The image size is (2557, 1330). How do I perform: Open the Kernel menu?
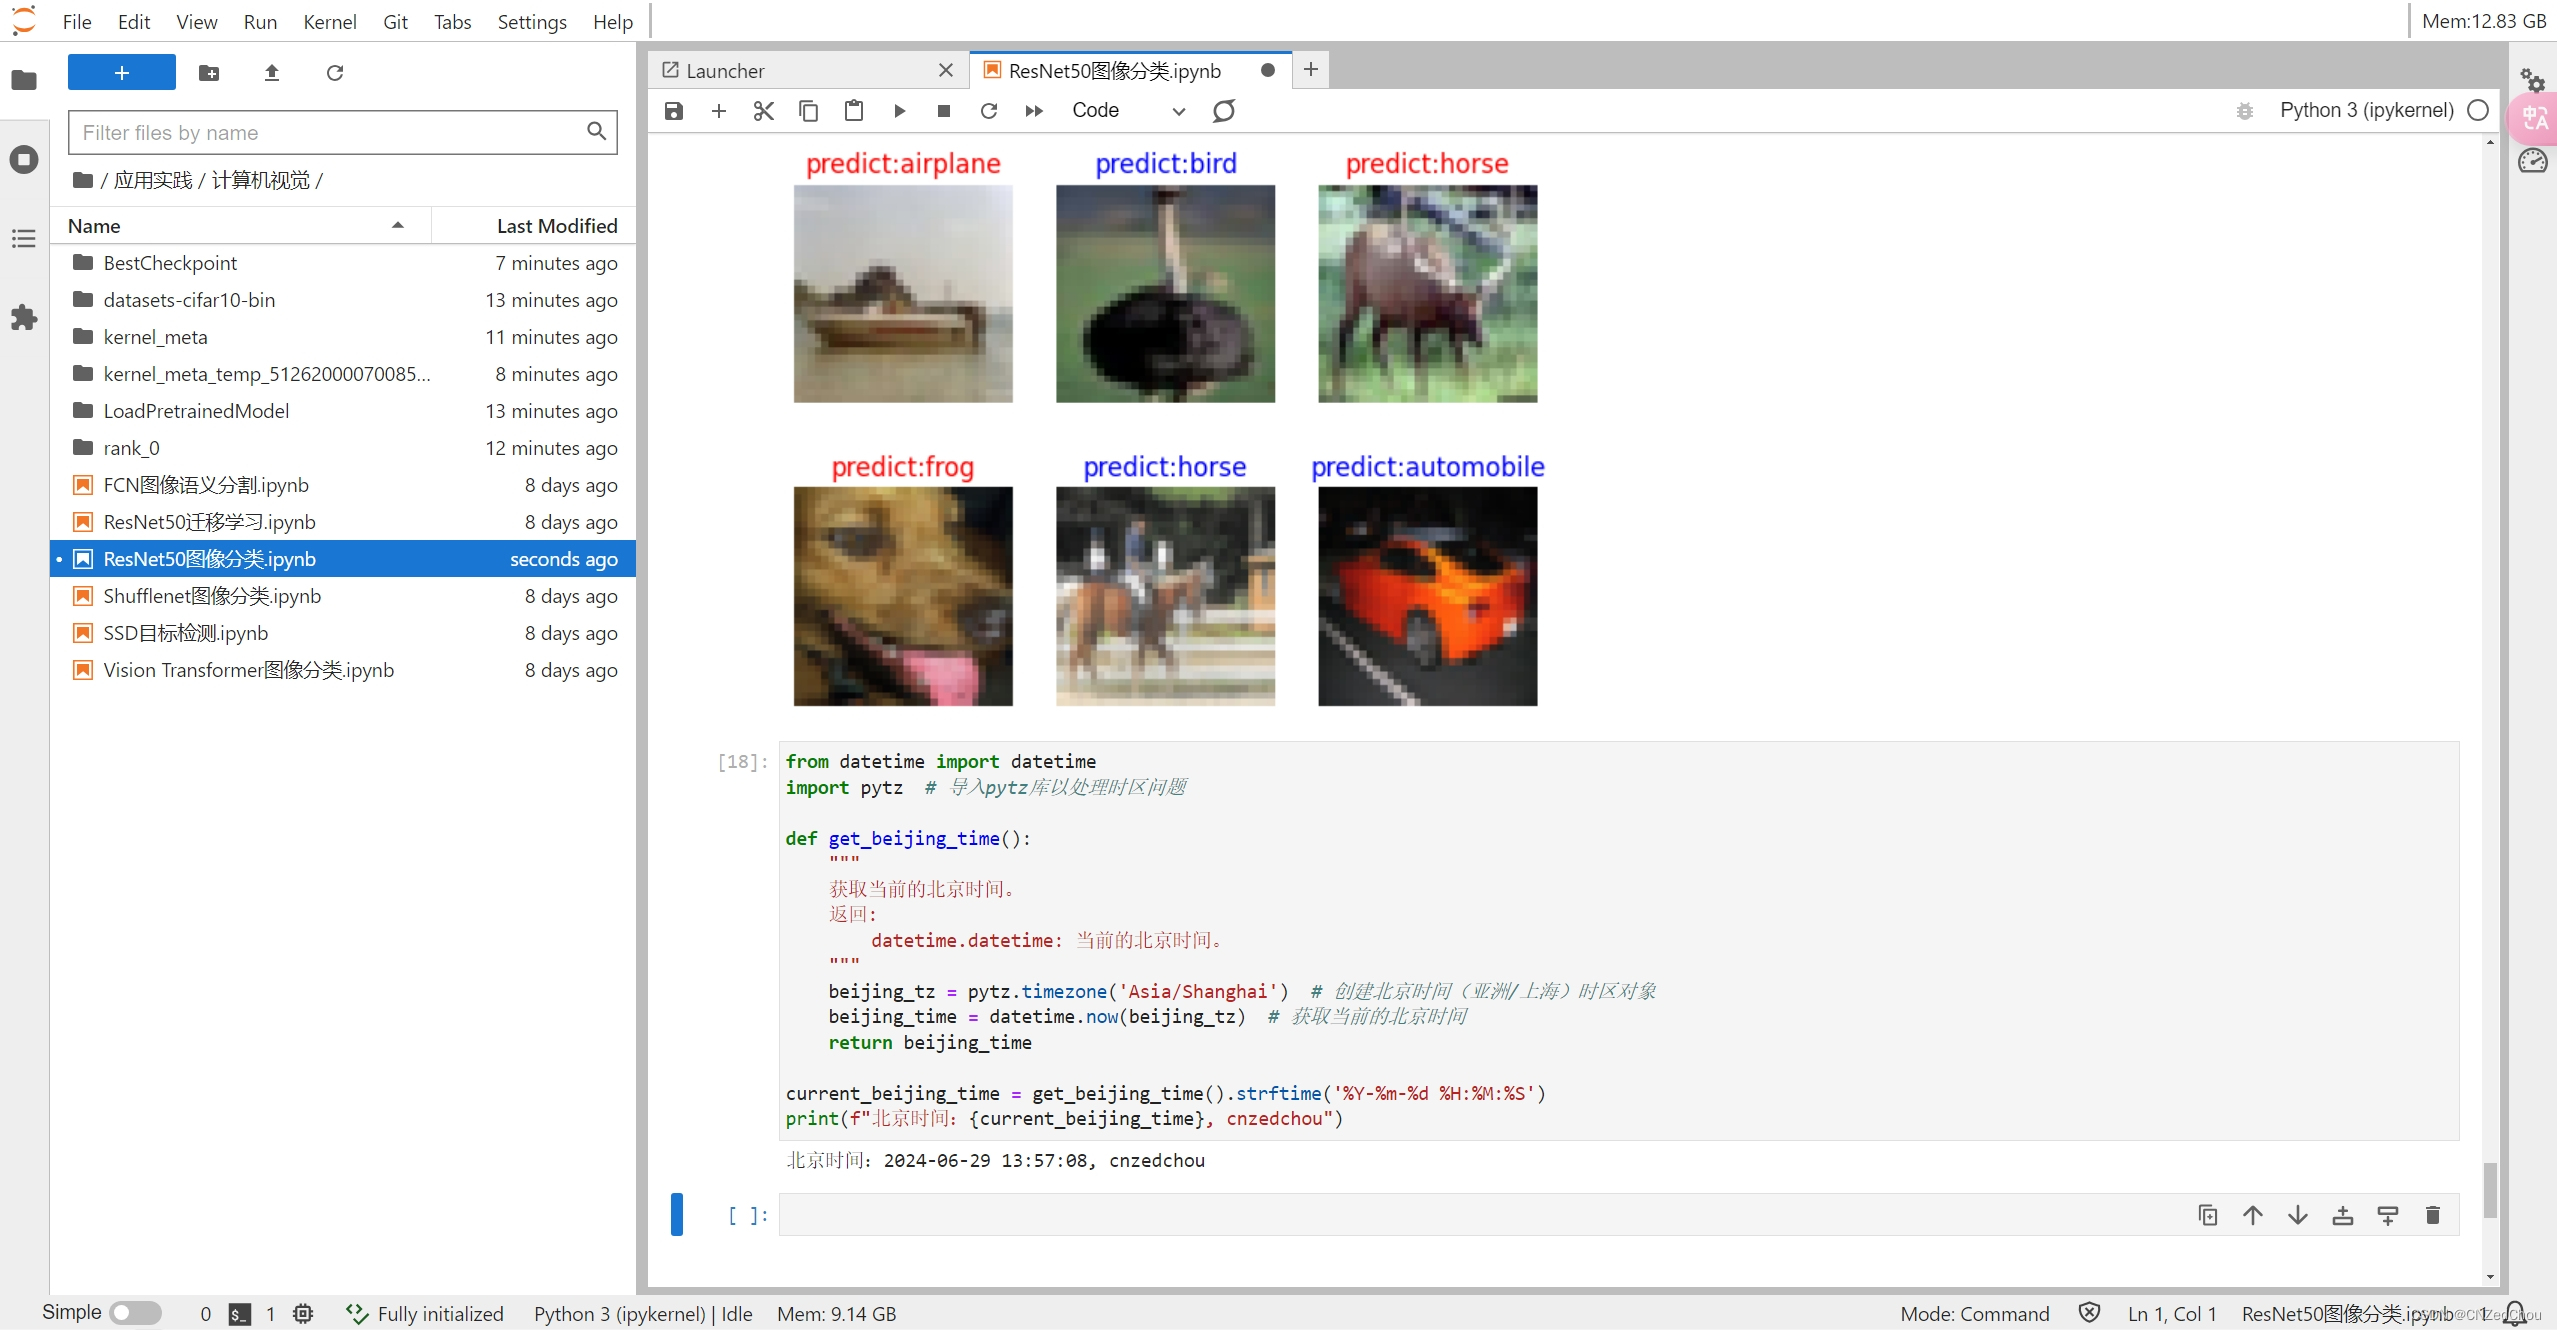(329, 22)
